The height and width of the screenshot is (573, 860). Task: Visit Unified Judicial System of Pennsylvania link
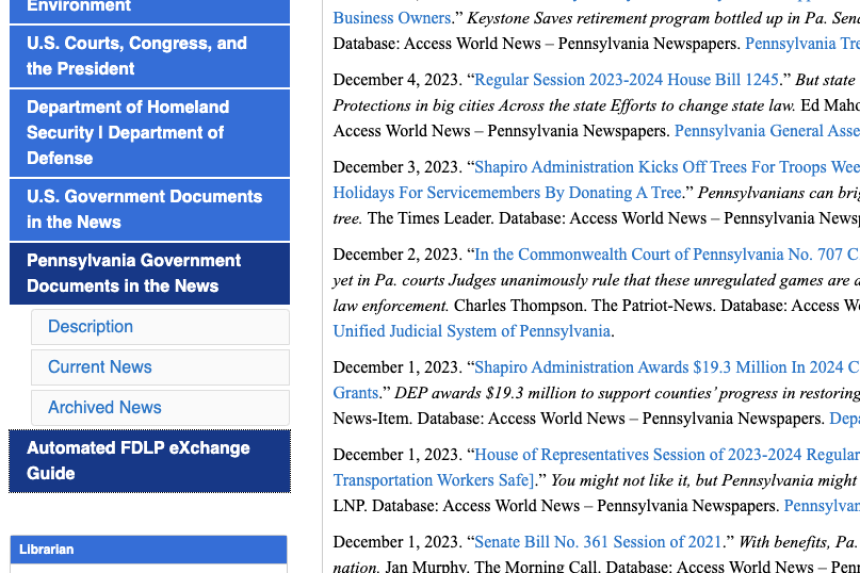click(x=472, y=331)
